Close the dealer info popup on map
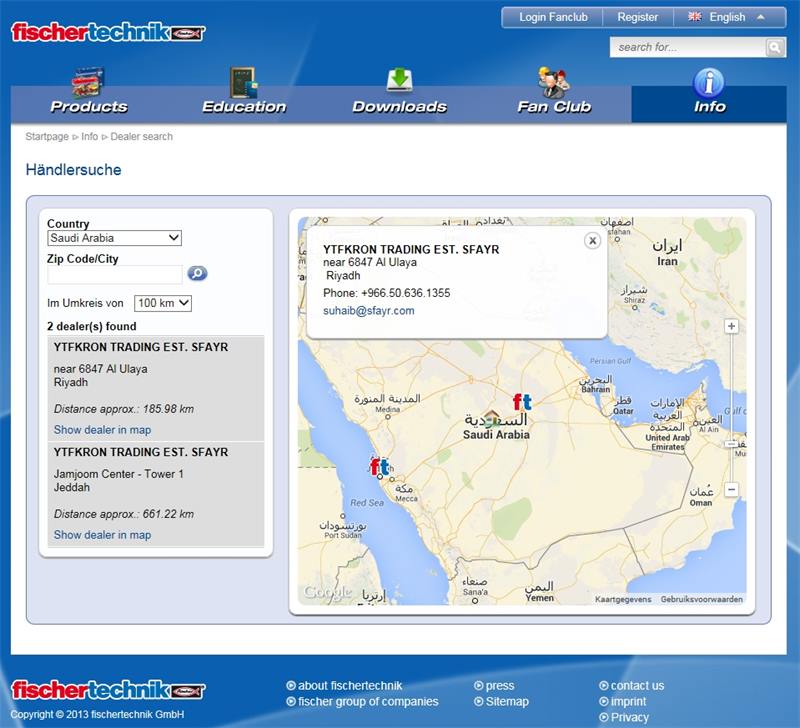This screenshot has height=728, width=800. pos(592,240)
